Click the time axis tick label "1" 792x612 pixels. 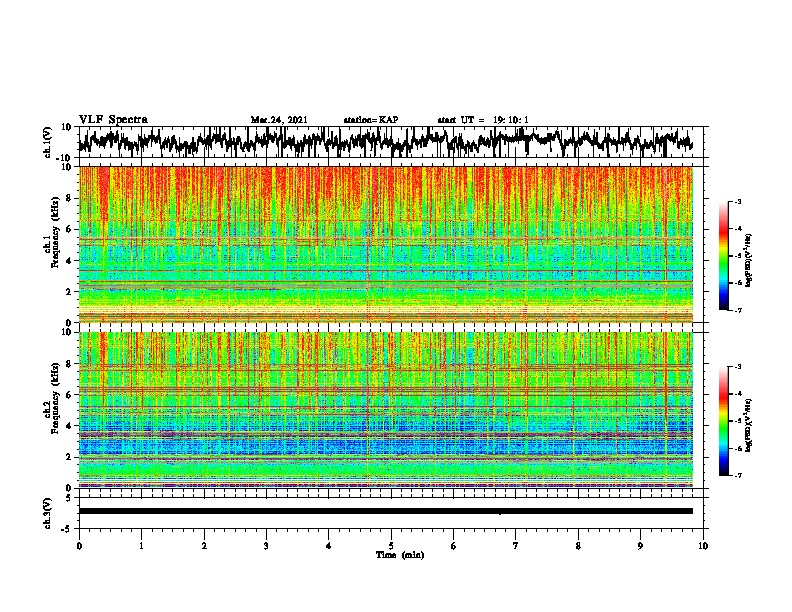point(141,546)
